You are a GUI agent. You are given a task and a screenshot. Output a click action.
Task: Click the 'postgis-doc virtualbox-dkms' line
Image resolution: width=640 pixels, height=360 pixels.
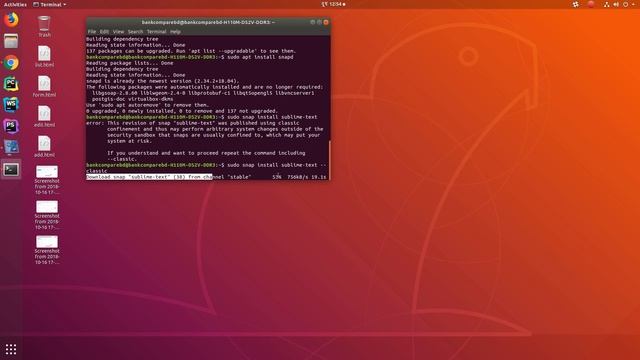coord(132,99)
